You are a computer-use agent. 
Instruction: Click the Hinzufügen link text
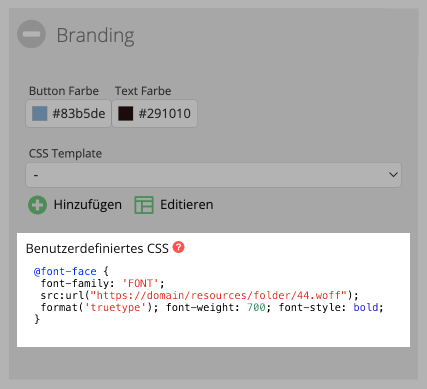click(x=88, y=205)
